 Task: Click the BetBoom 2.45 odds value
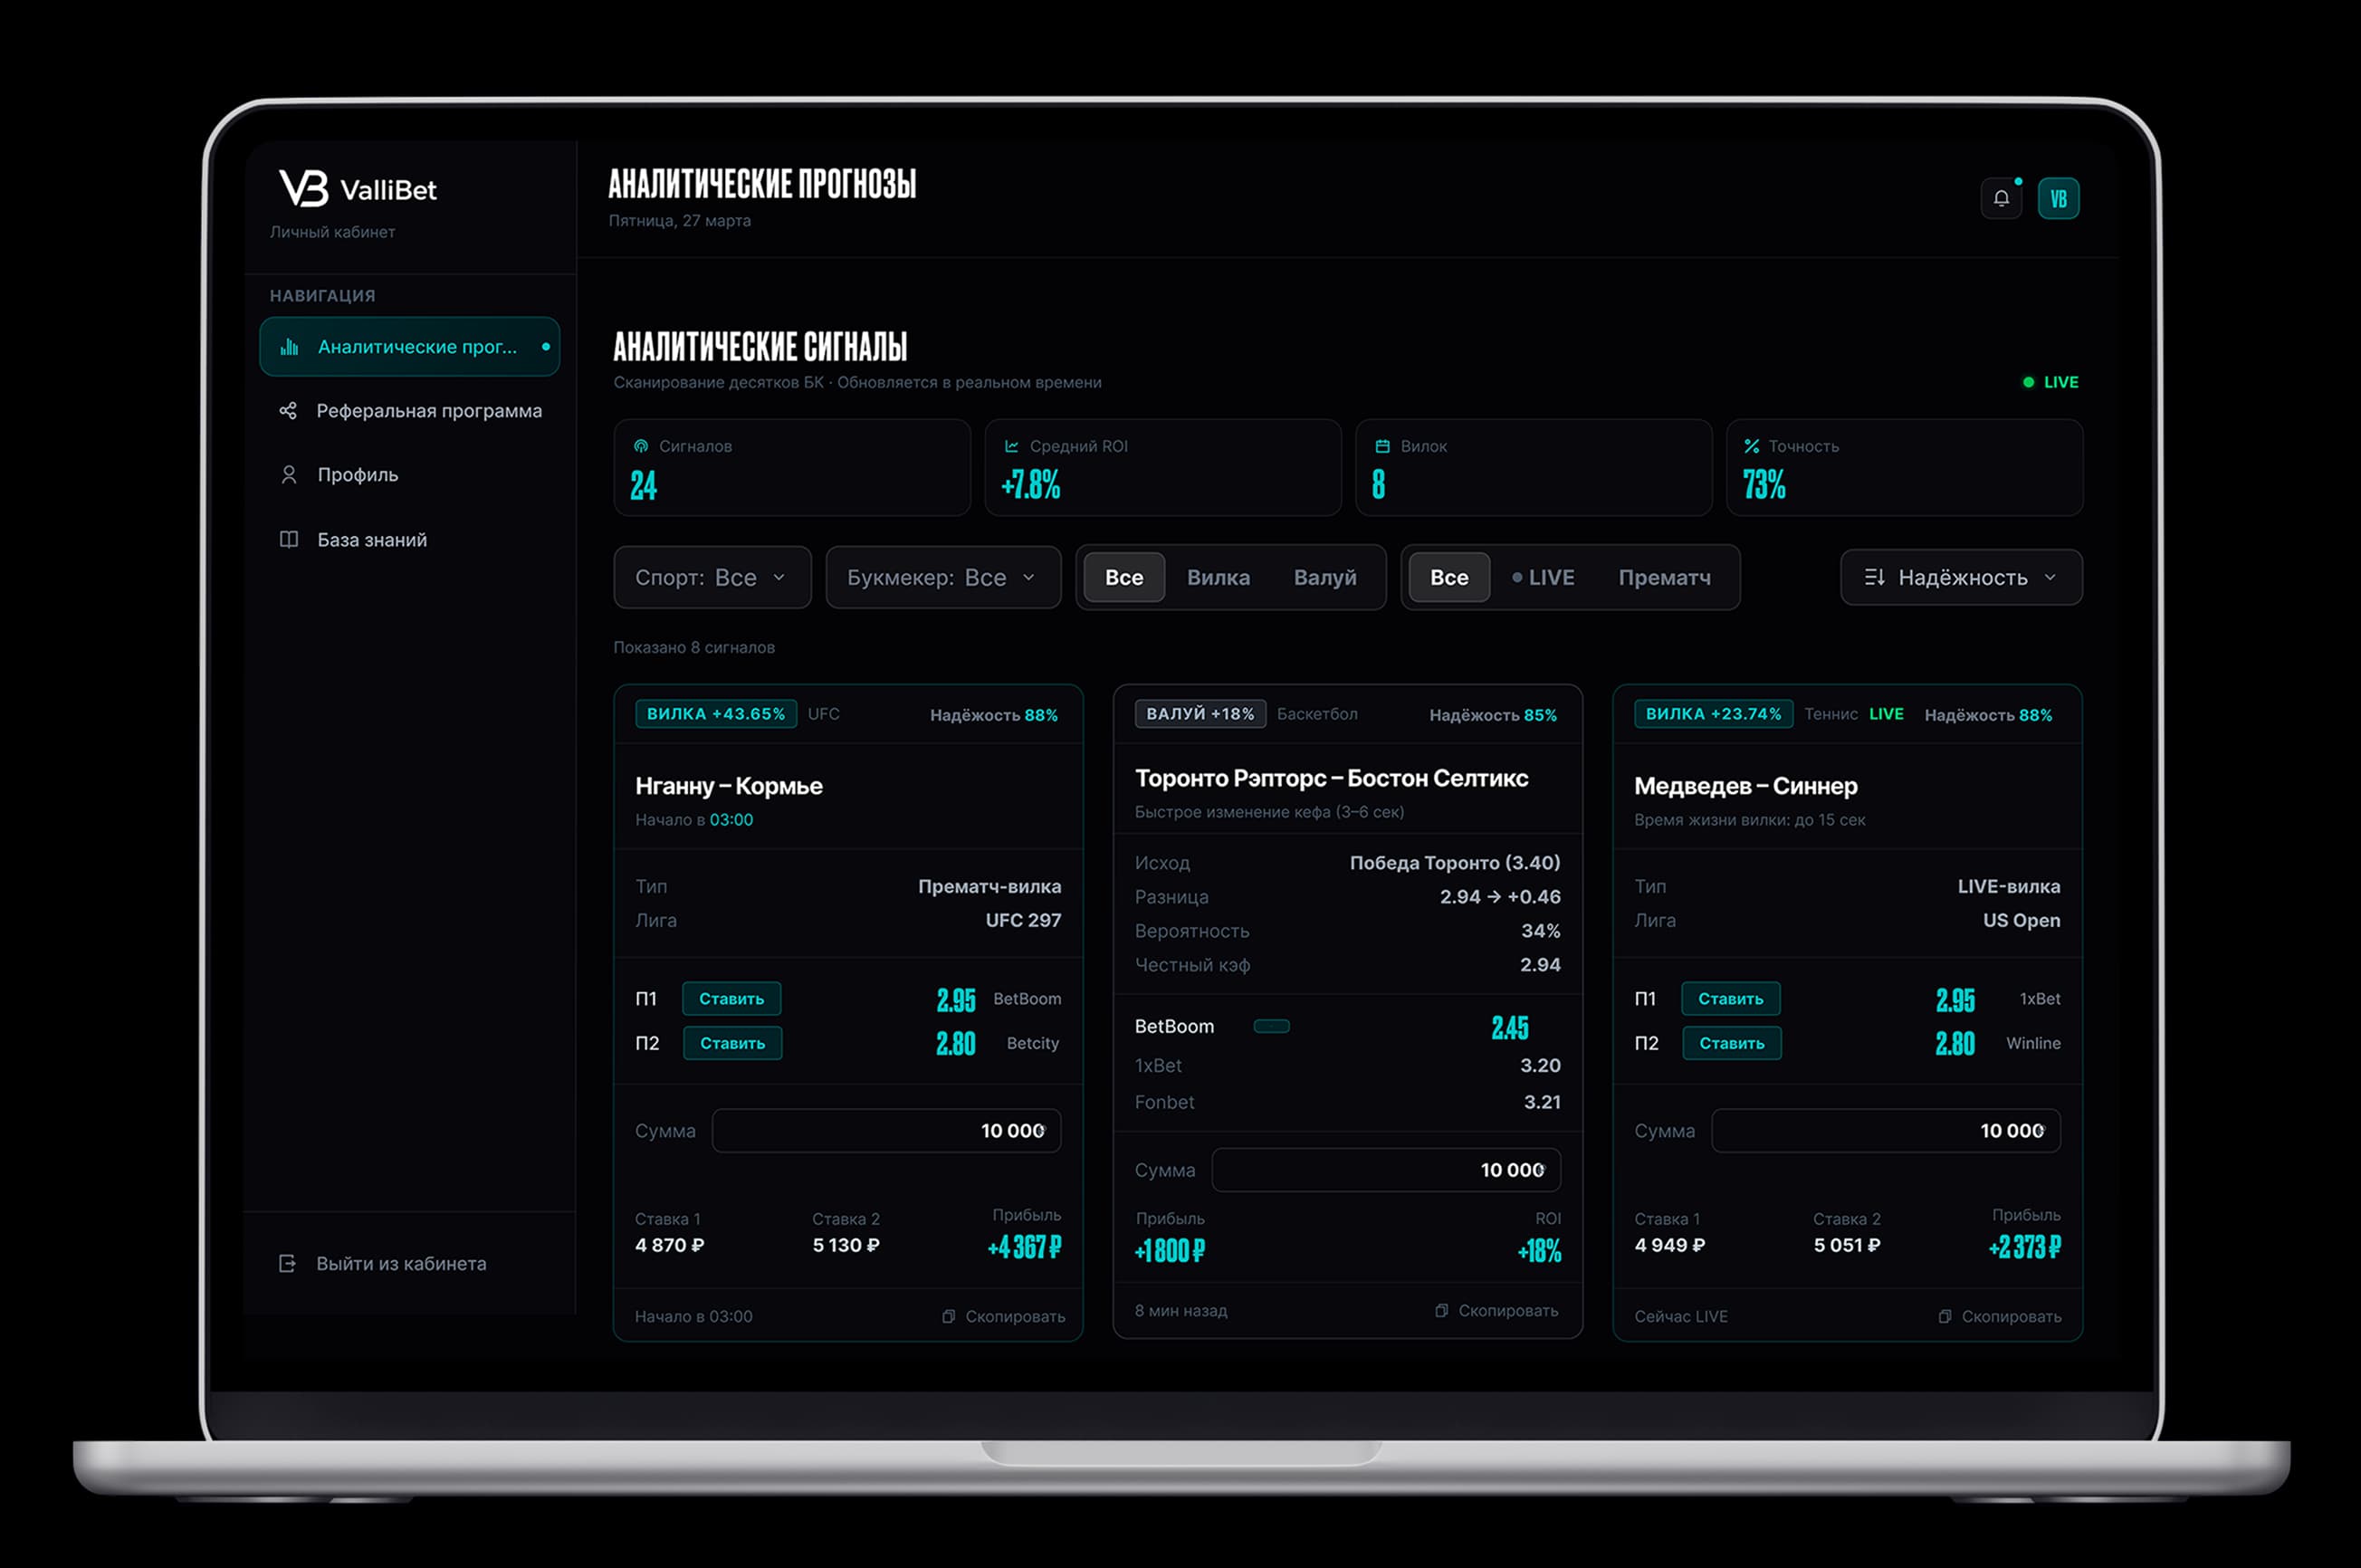pyautogui.click(x=1510, y=1028)
